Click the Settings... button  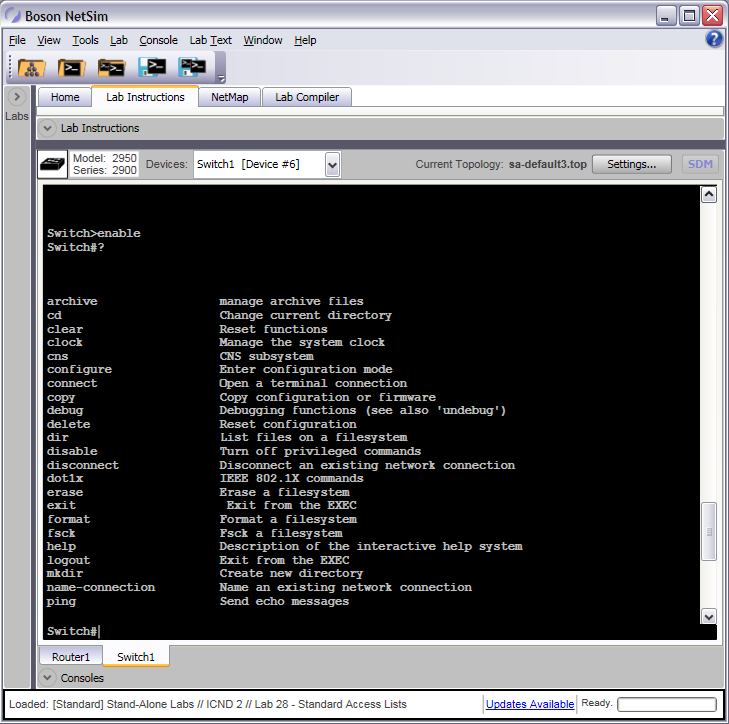pos(631,164)
